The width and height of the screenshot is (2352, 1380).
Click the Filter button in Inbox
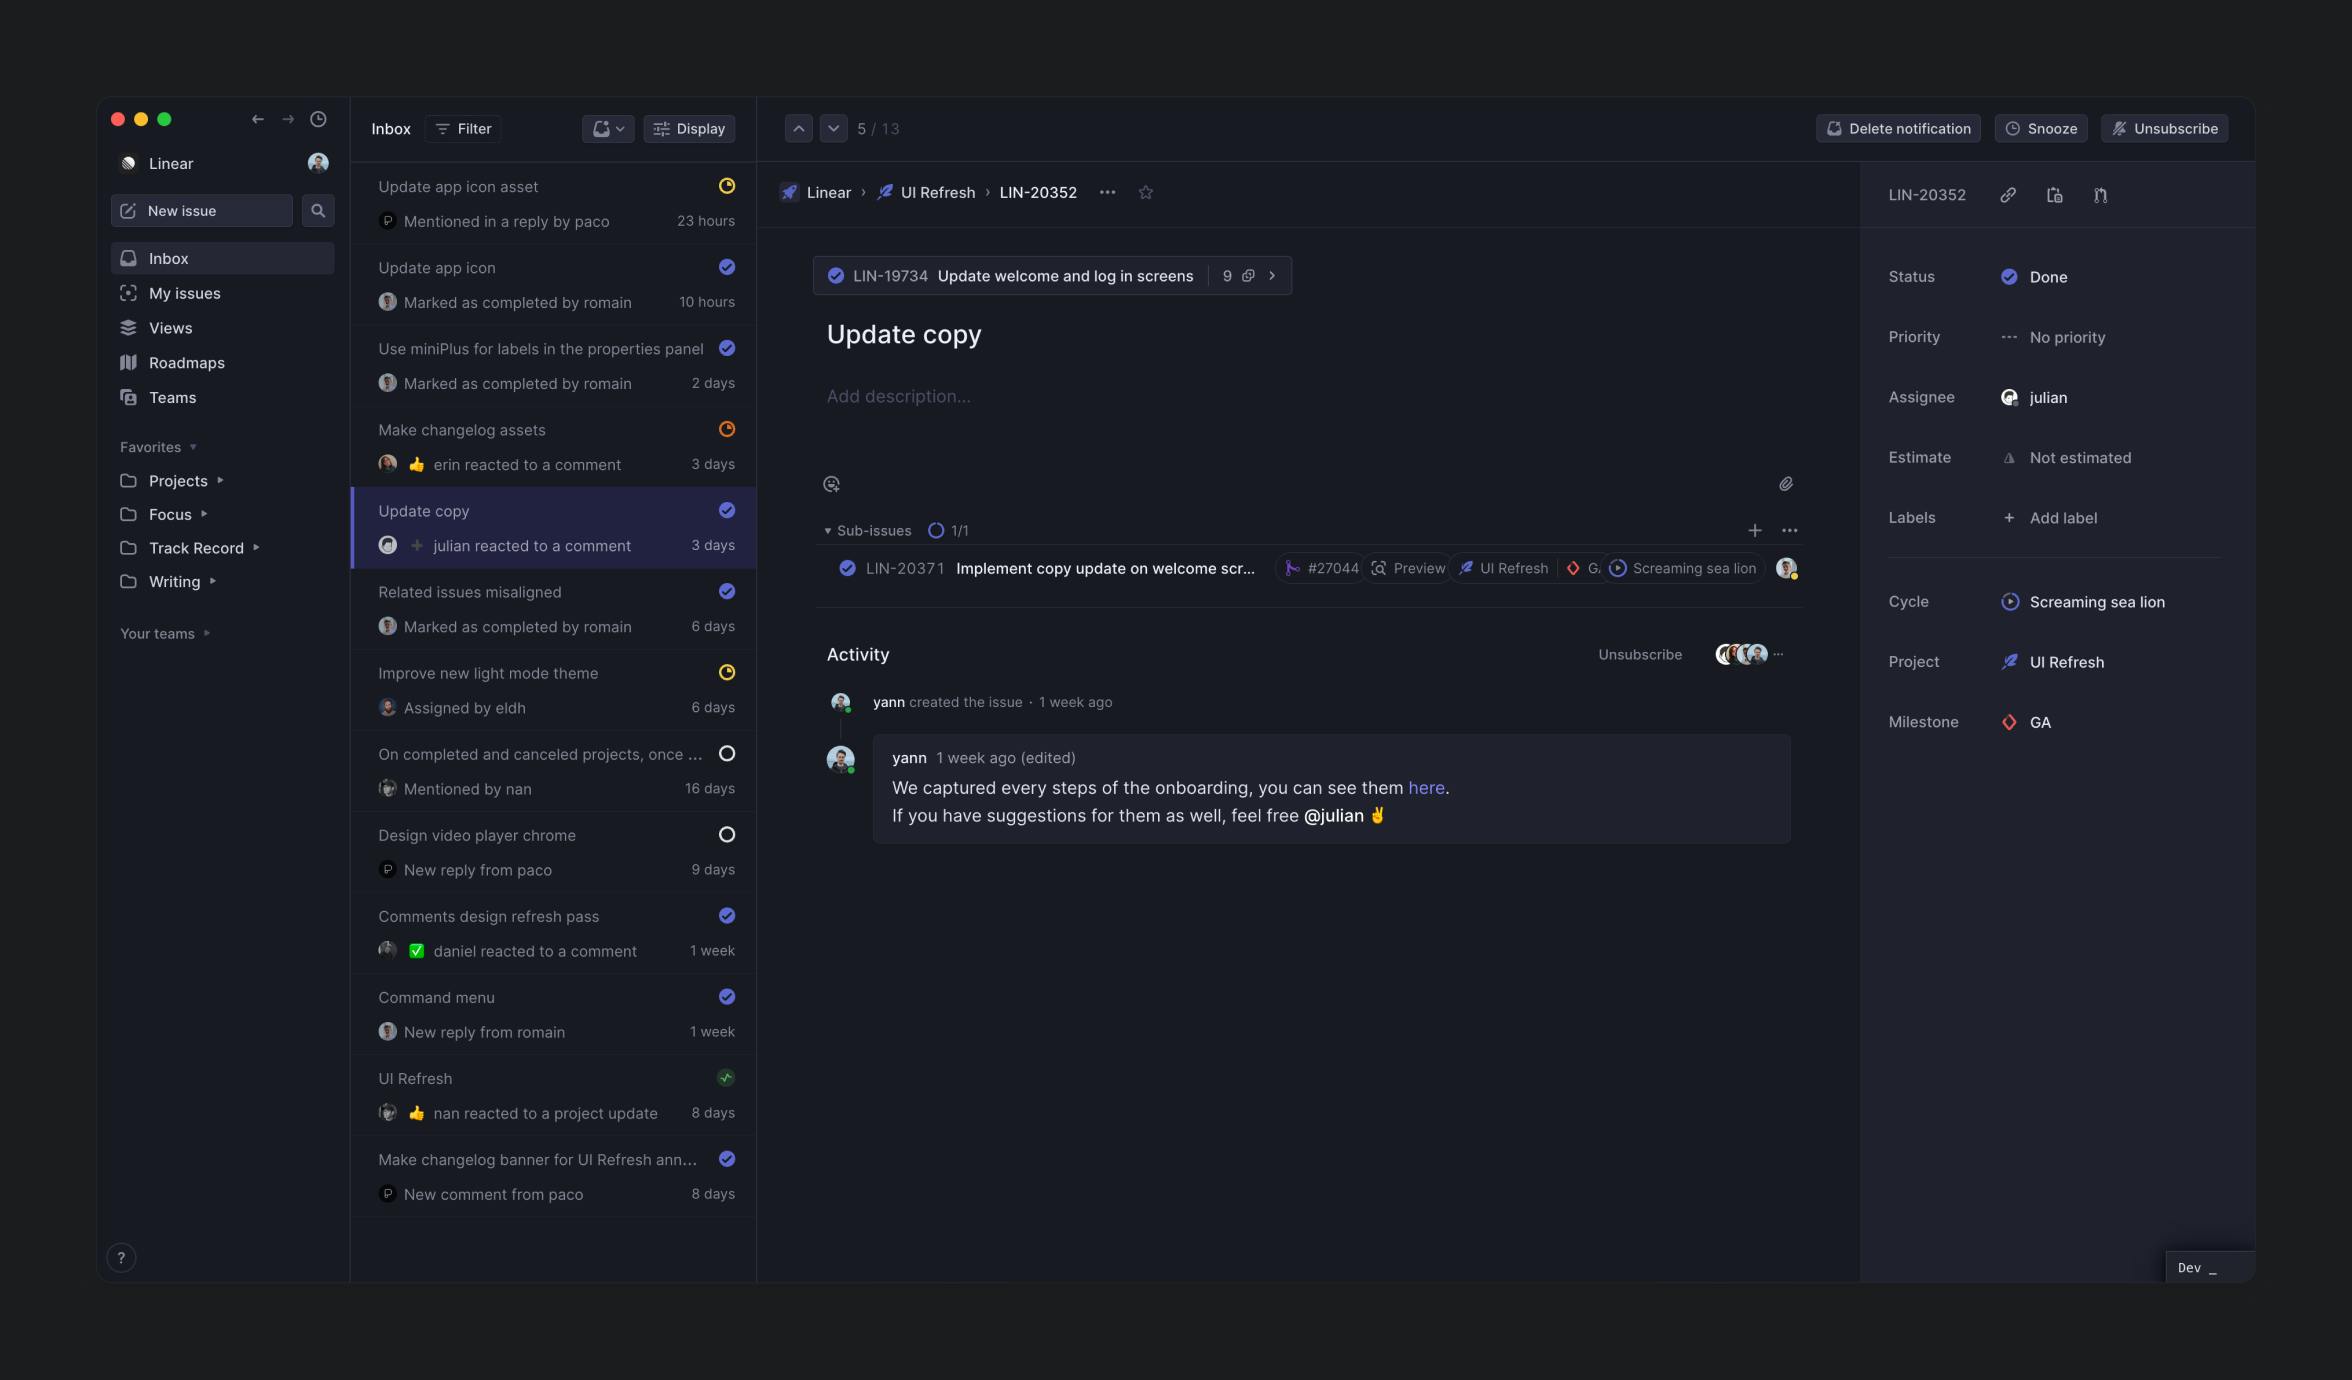tap(464, 128)
